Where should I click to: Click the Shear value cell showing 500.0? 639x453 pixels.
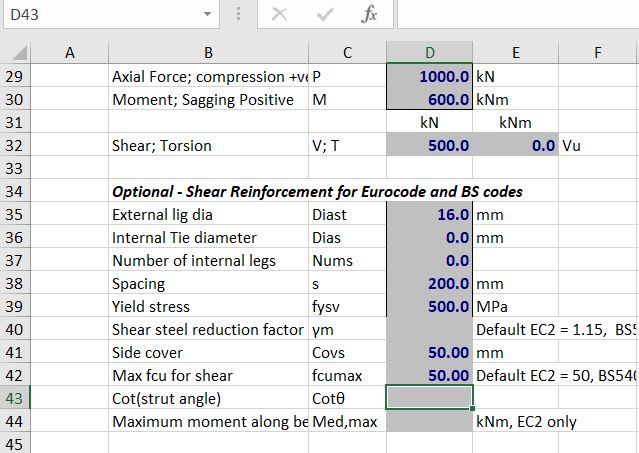point(429,145)
